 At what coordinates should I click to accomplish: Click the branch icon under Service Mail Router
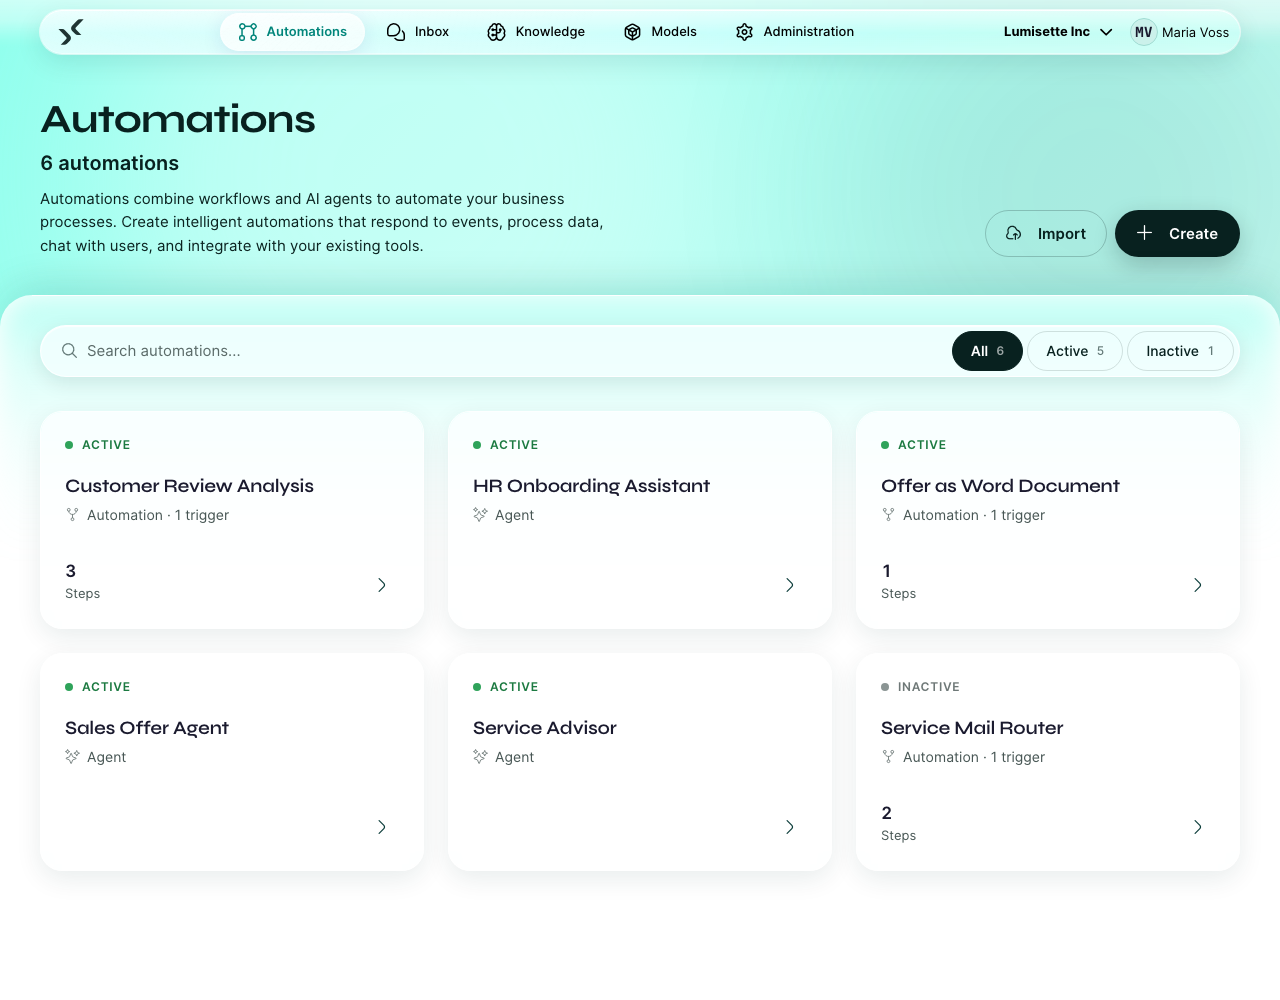pos(888,757)
